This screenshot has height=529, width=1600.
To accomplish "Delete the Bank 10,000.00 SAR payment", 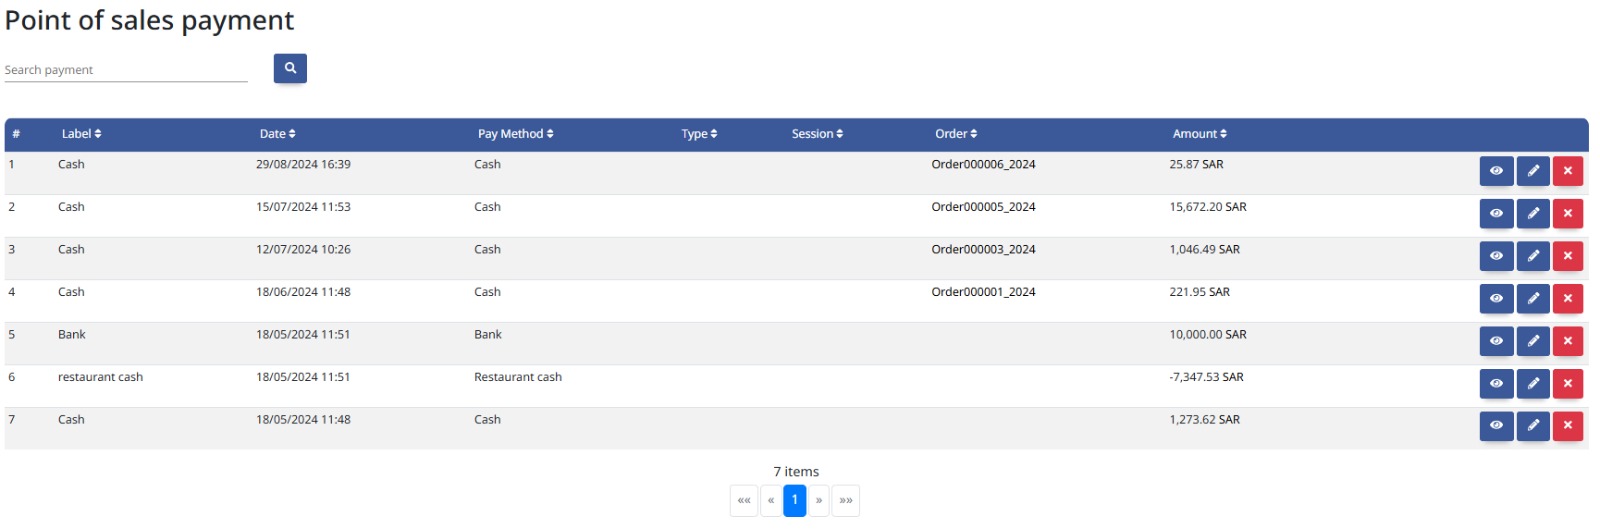I will (x=1568, y=341).
